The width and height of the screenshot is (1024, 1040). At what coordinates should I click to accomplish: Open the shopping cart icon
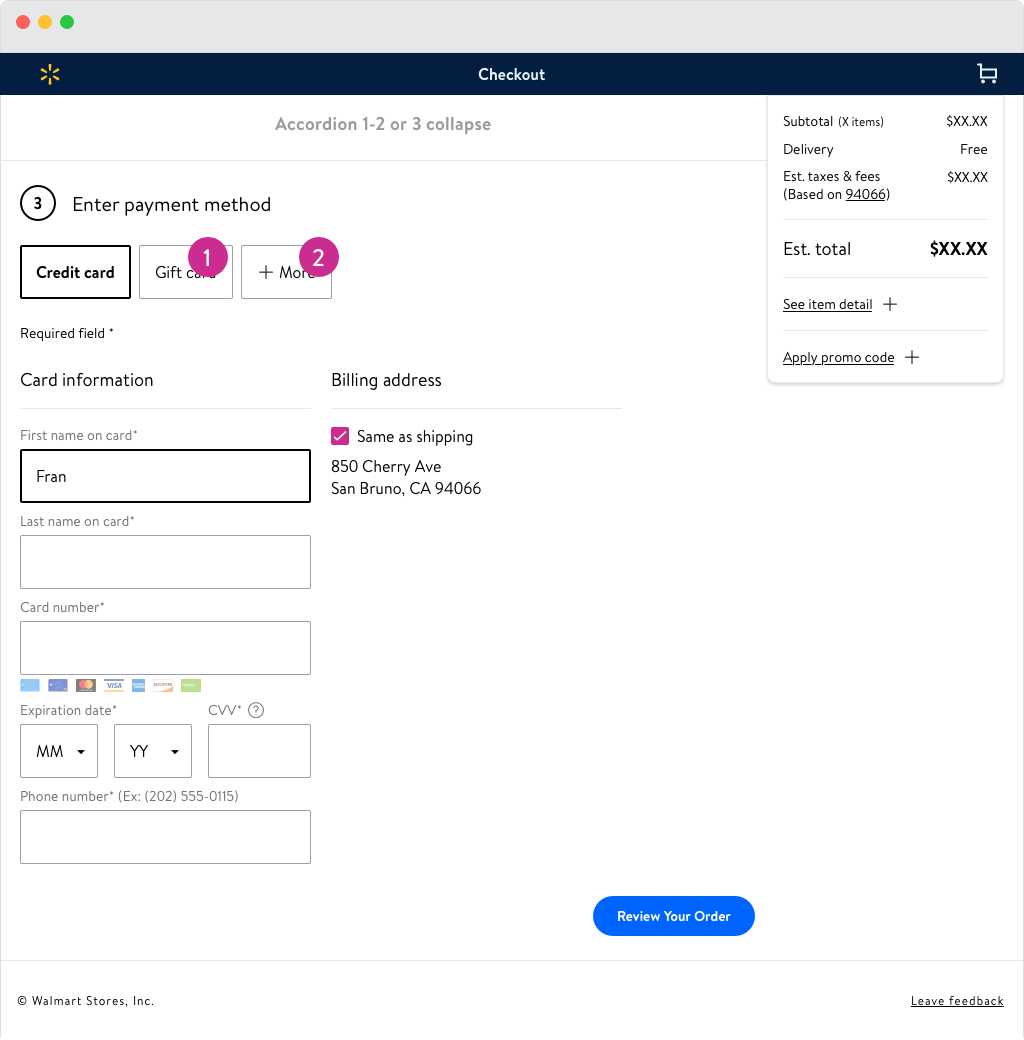pyautogui.click(x=987, y=74)
